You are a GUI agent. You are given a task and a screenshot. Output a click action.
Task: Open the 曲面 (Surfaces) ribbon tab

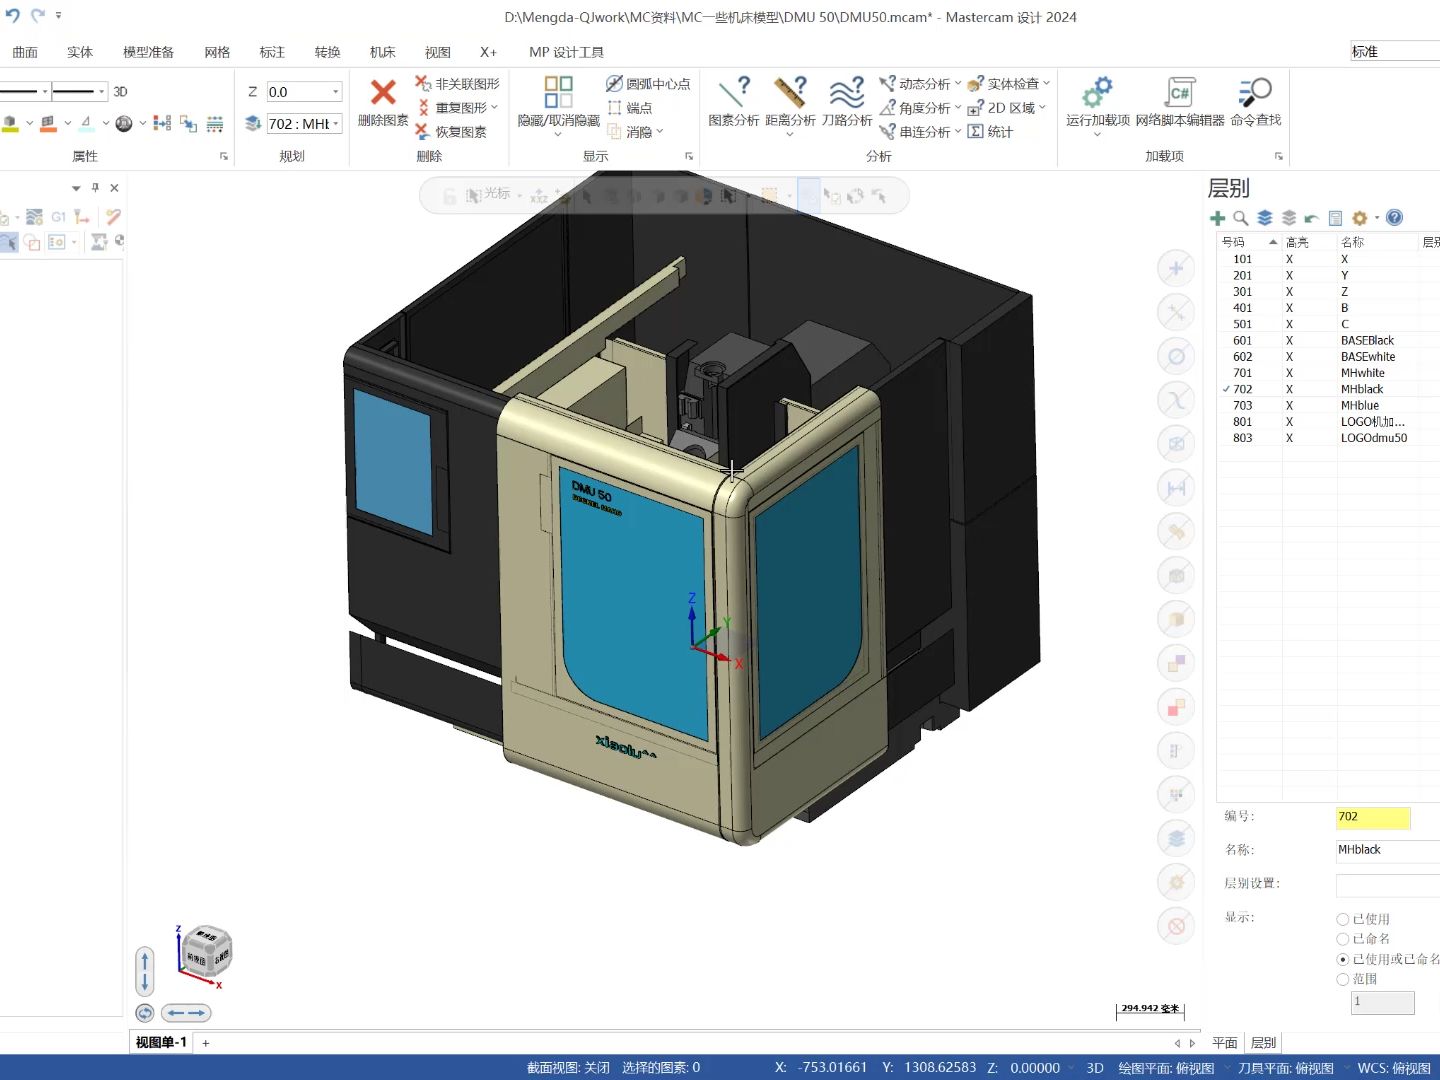pyautogui.click(x=25, y=52)
